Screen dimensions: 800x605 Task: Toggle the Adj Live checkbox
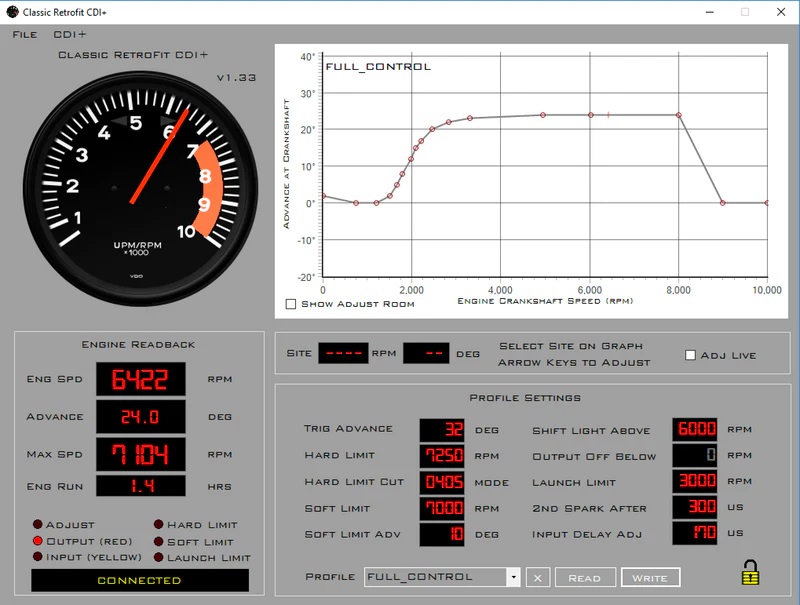691,355
